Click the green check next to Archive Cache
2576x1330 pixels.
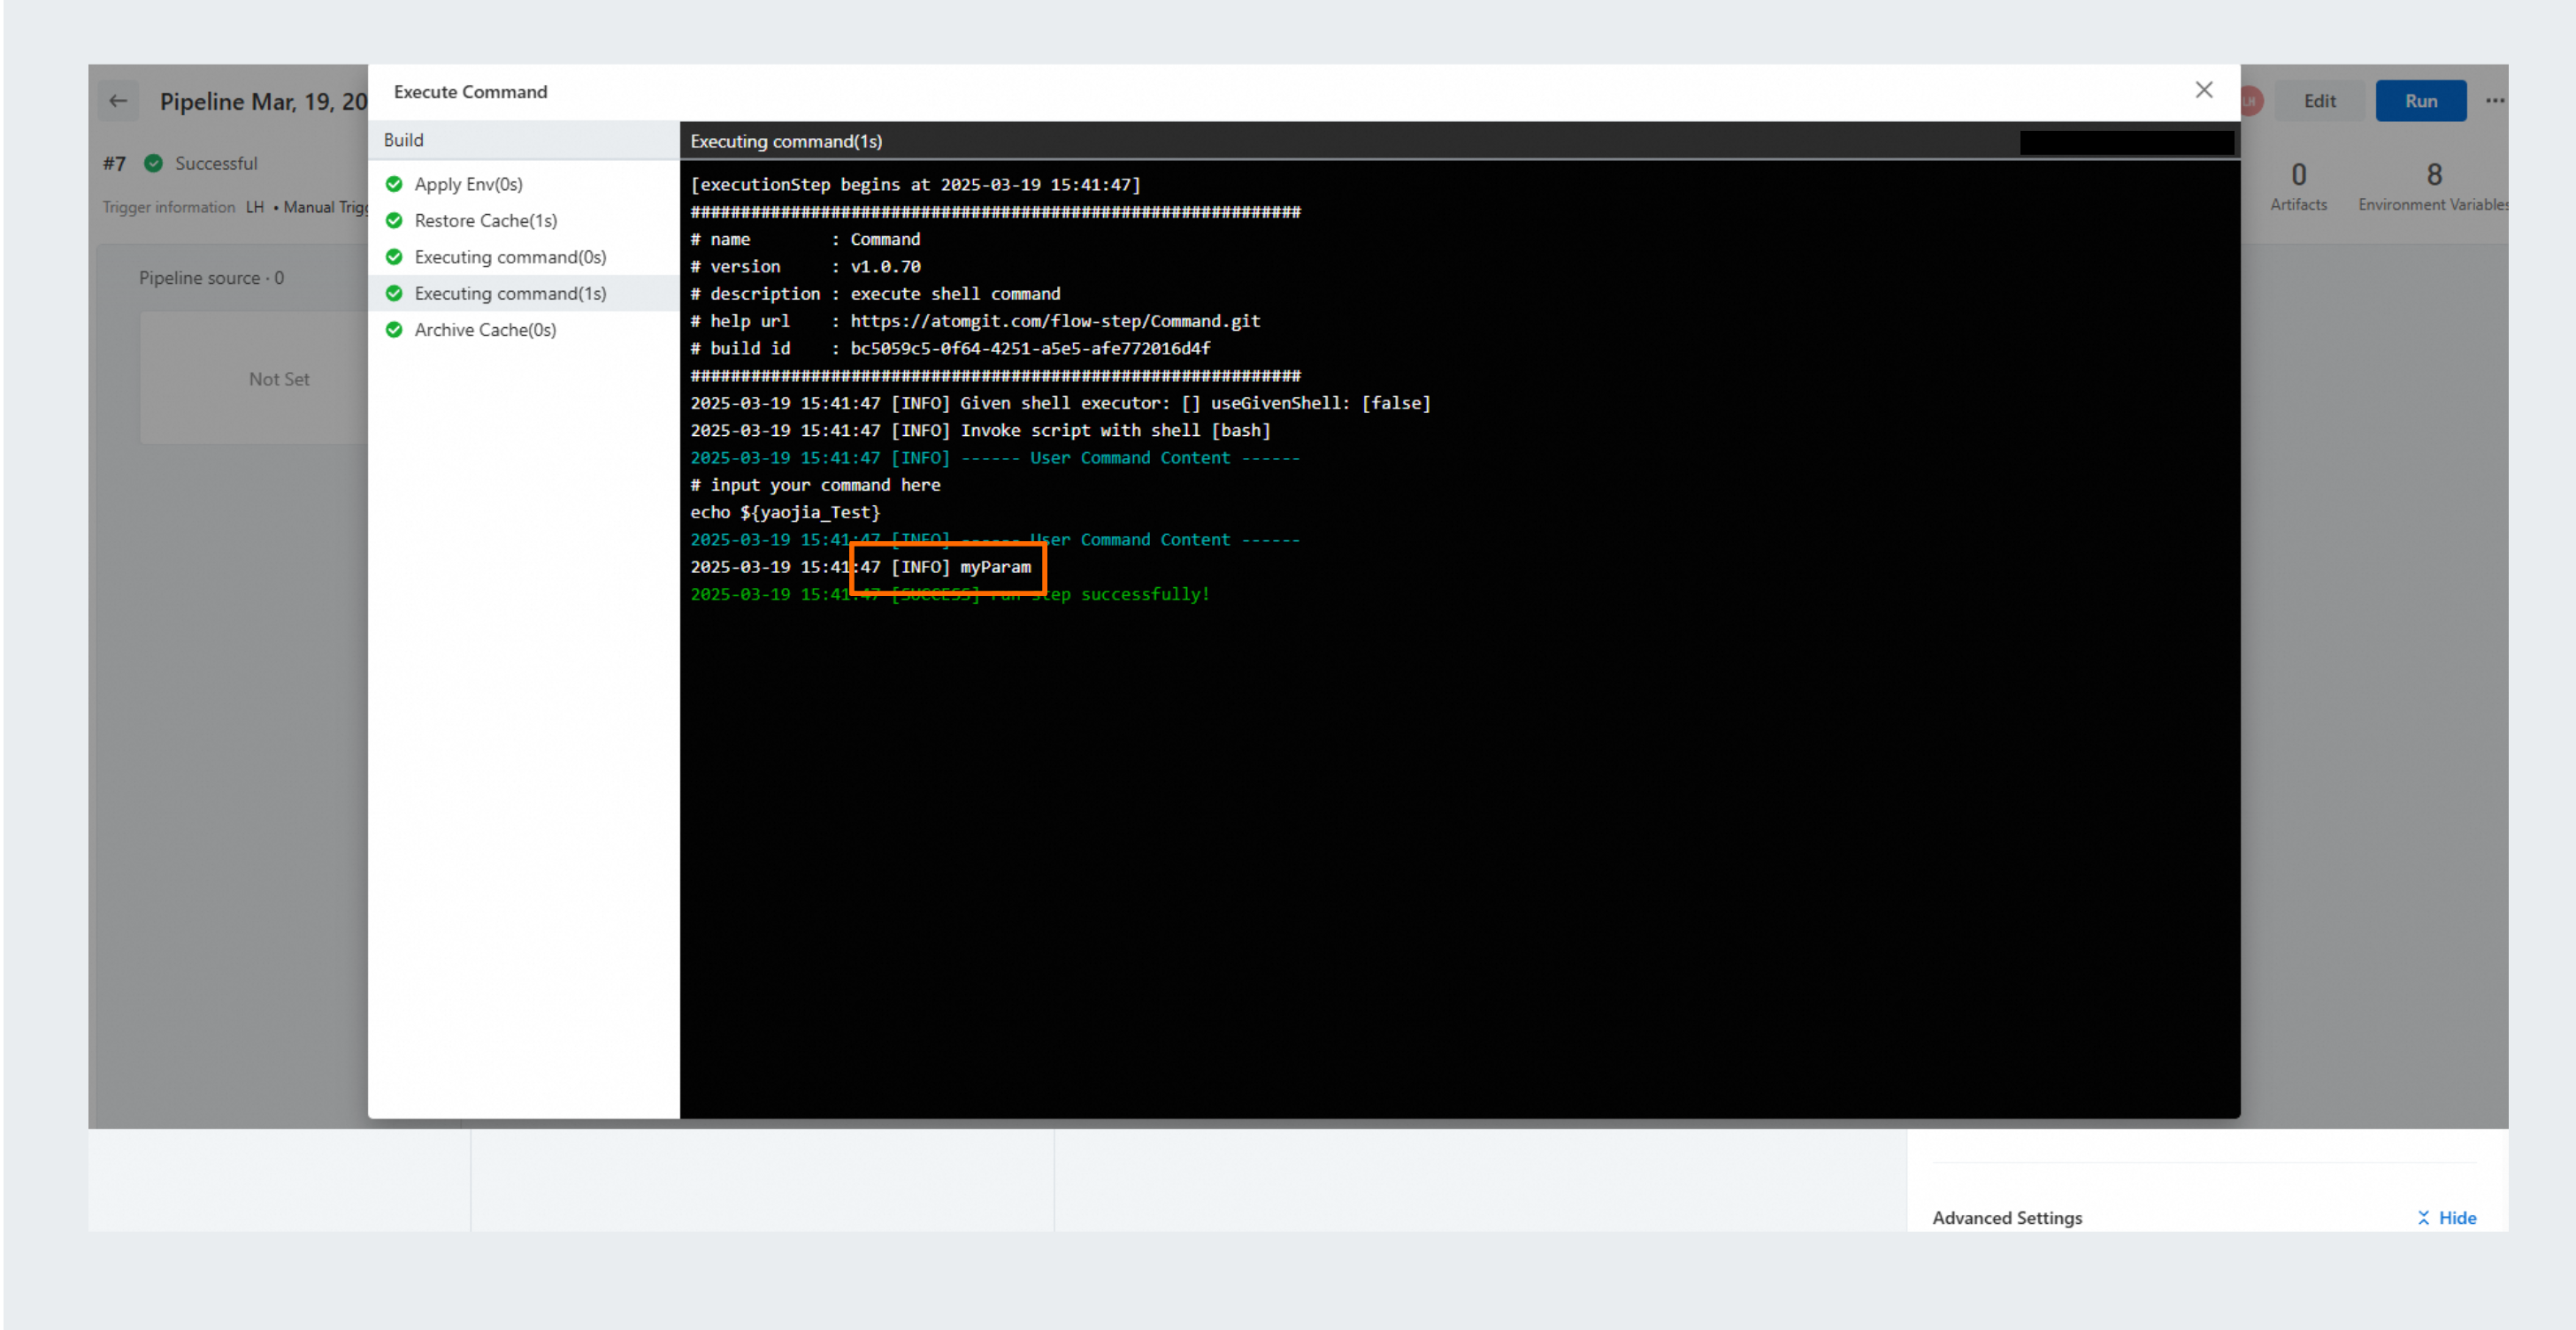tap(394, 330)
